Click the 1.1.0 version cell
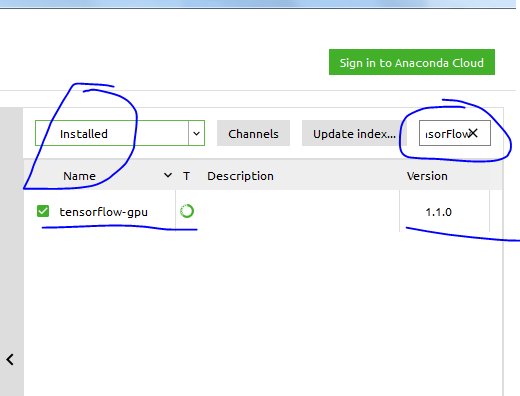The width and height of the screenshot is (520, 396). (x=438, y=212)
